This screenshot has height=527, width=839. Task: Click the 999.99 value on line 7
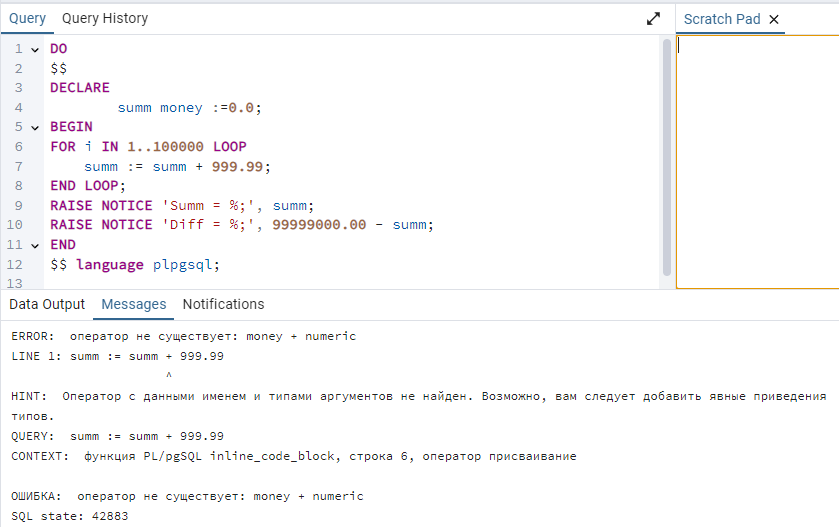237,166
